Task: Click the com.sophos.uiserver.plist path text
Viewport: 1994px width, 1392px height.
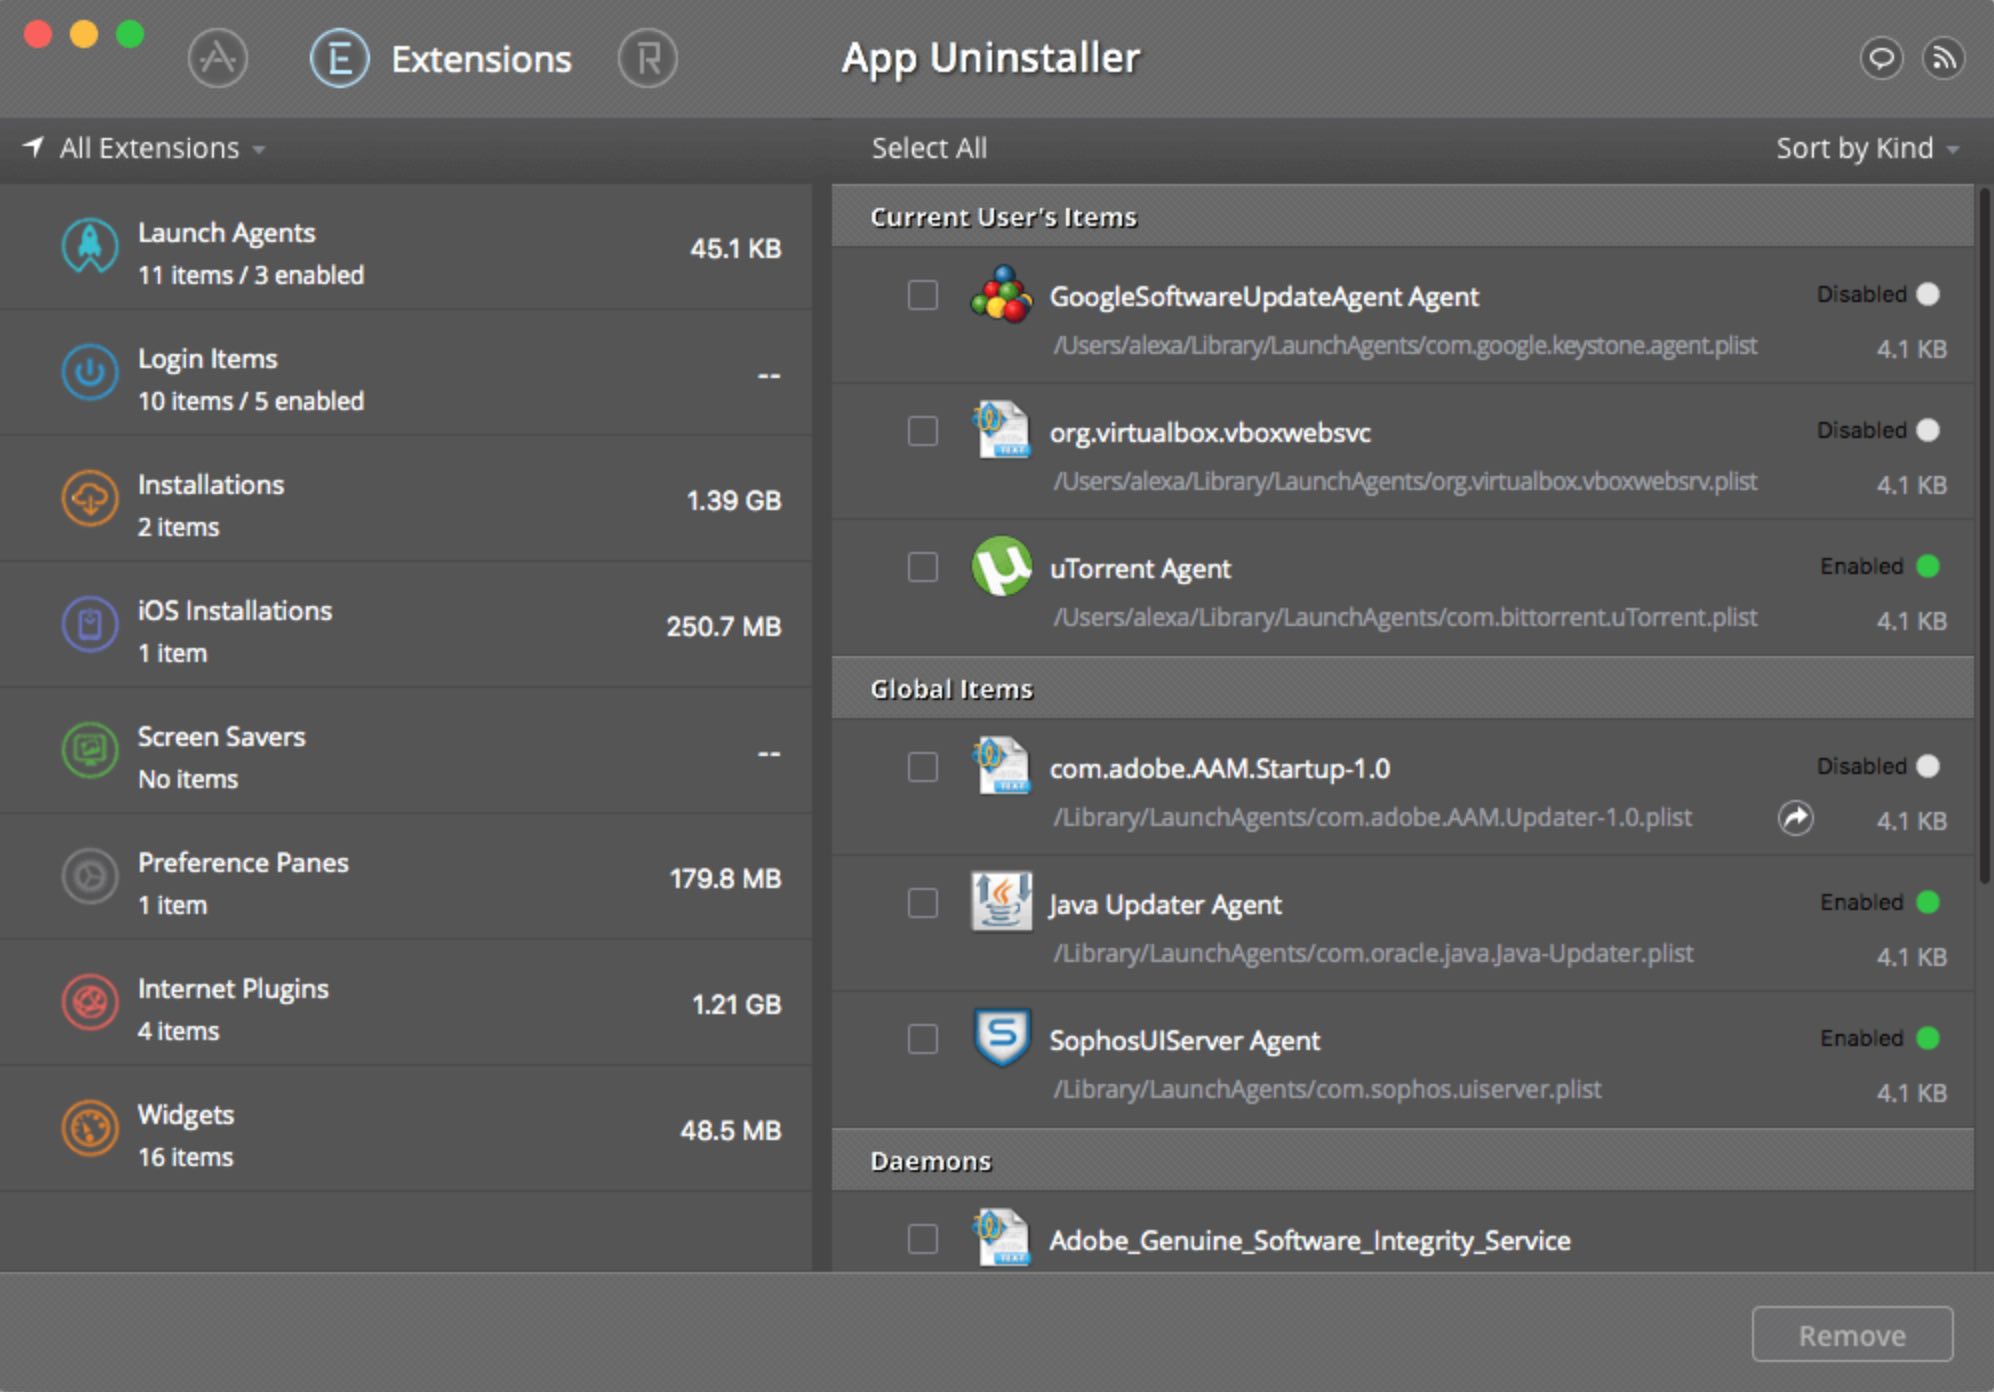Action: point(1326,1090)
